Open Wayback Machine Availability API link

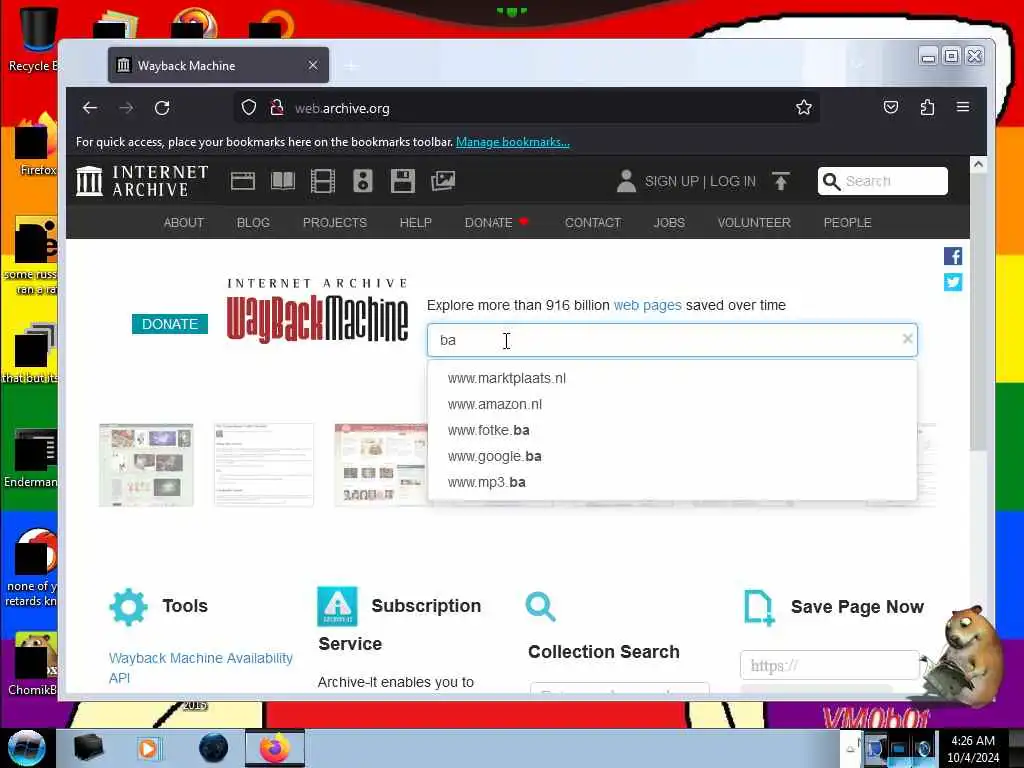(200, 667)
